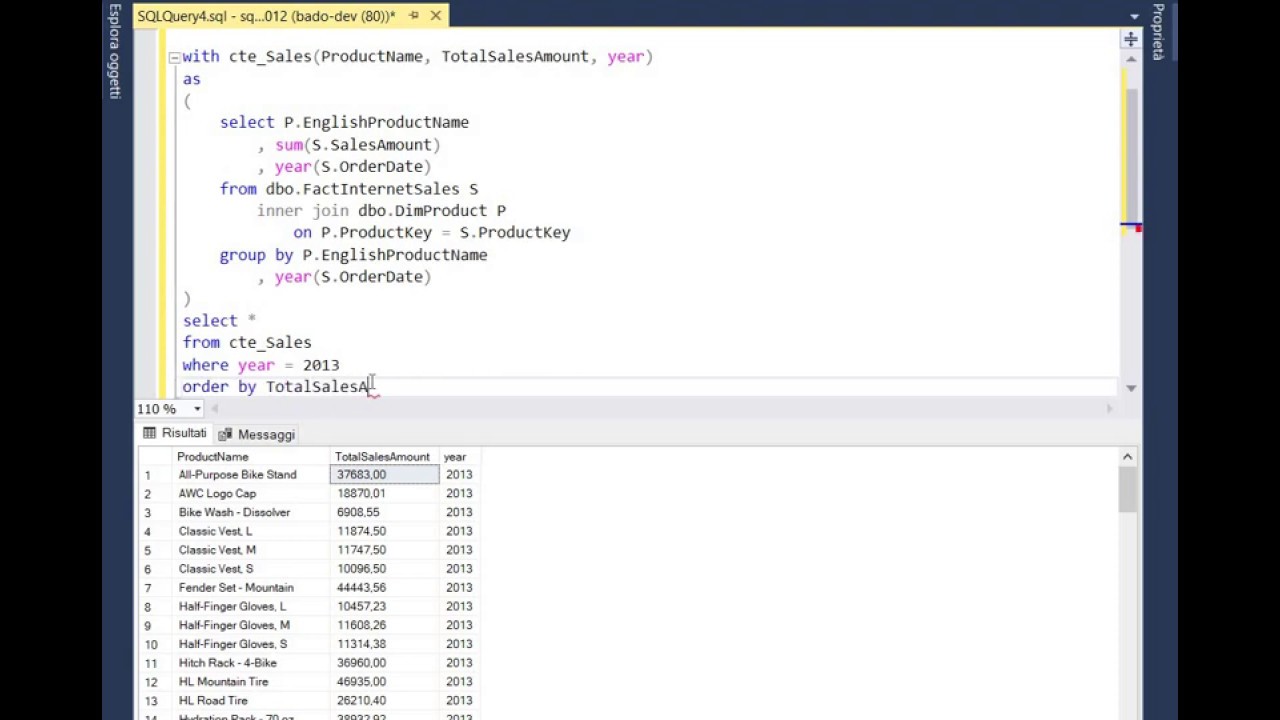1280x720 pixels.
Task: Click 'order by TotalSalesA' line in editor
Action: click(x=276, y=387)
